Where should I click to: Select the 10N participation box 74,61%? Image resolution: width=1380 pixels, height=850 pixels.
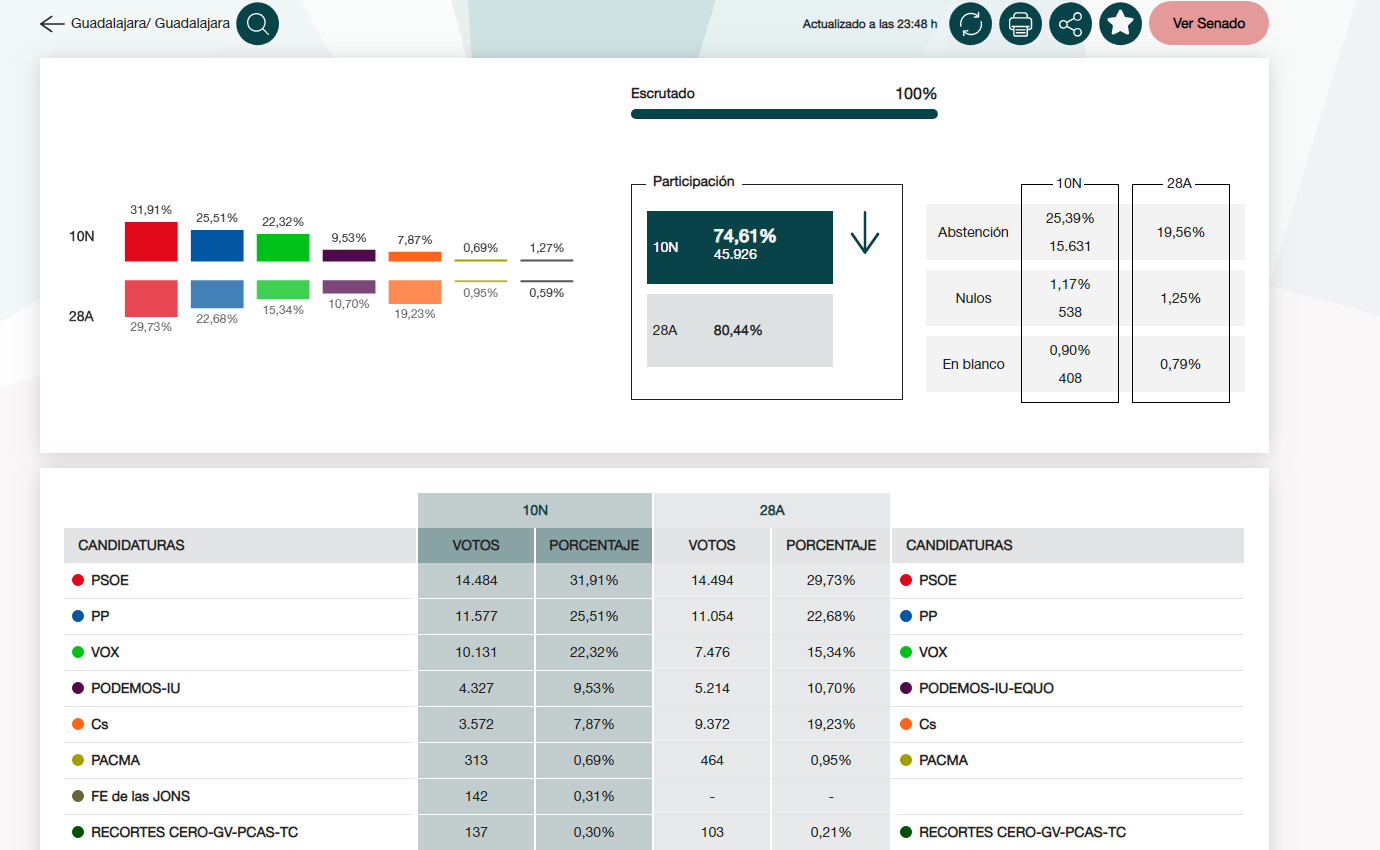coord(739,247)
